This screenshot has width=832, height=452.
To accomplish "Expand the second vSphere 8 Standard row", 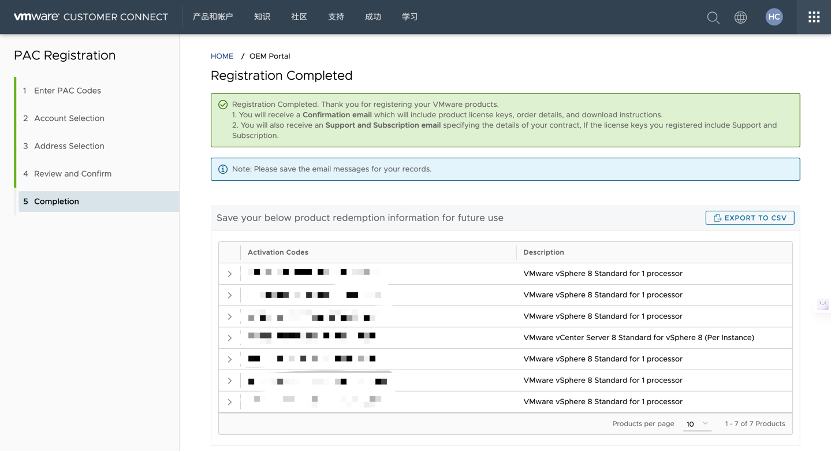I will (x=229, y=295).
